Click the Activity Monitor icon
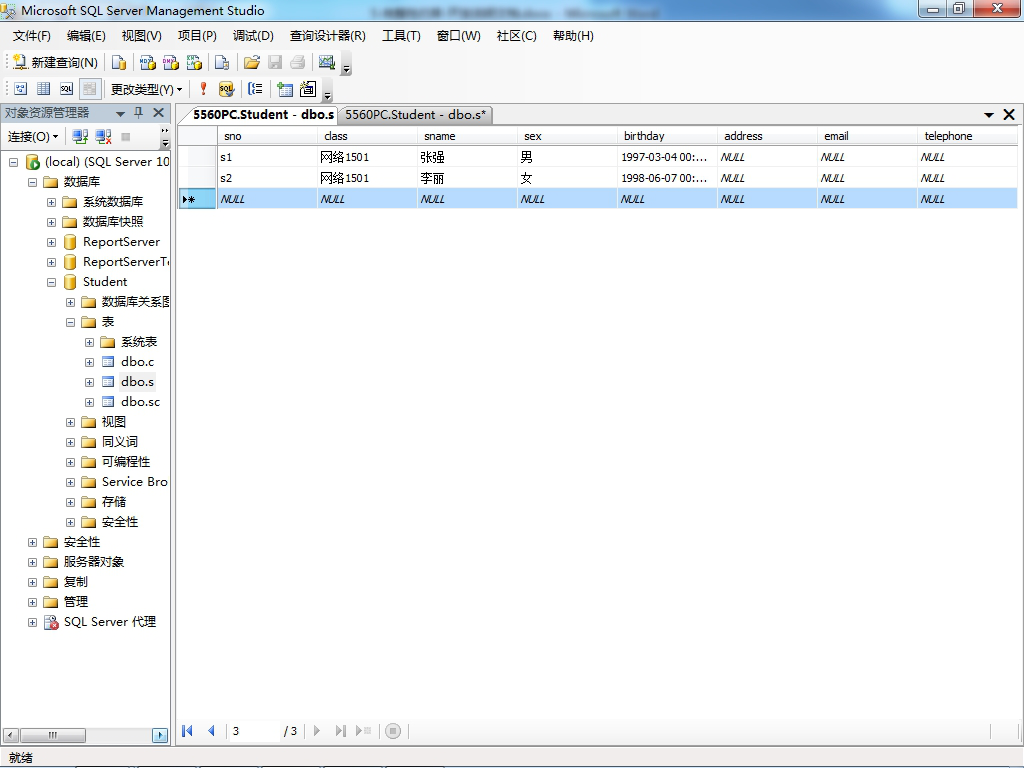This screenshot has width=1024, height=768. coord(327,62)
